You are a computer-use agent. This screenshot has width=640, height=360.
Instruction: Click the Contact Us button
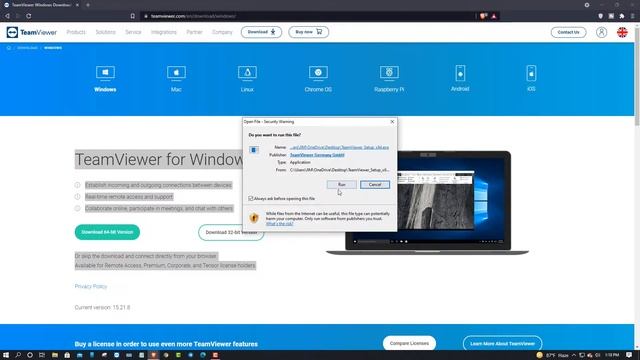click(x=568, y=32)
